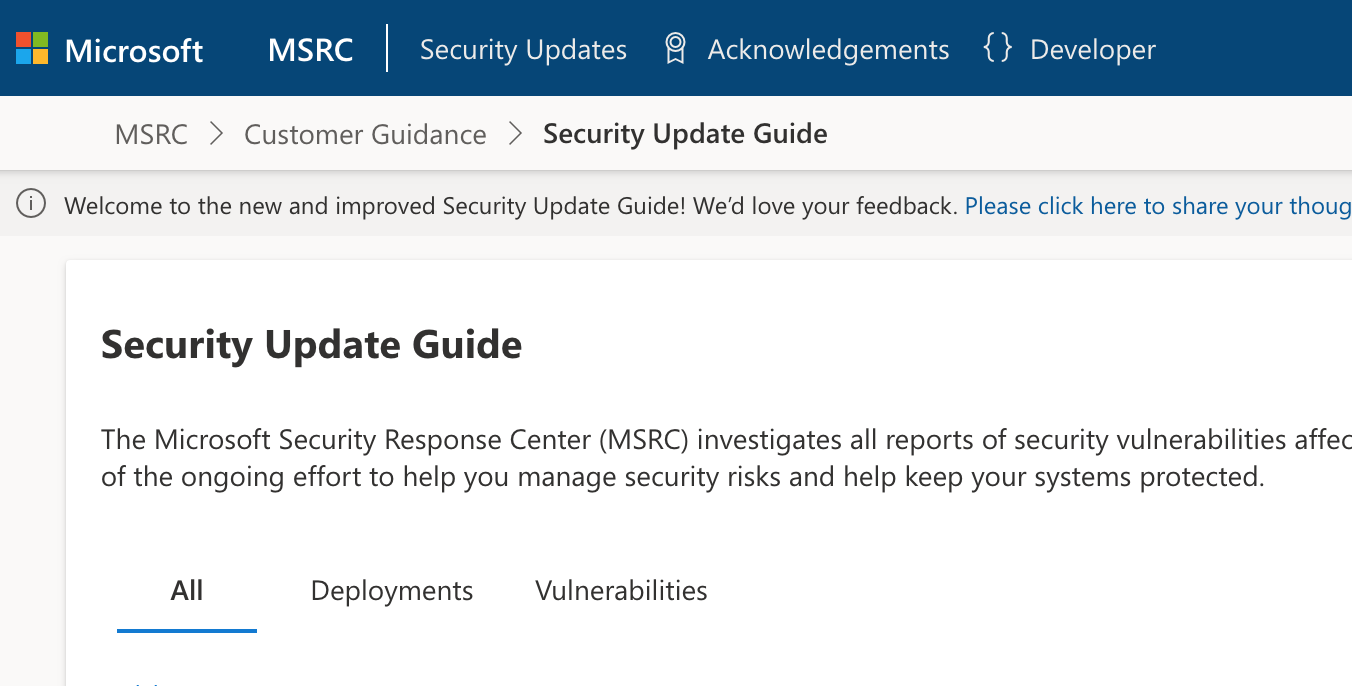1352x686 pixels.
Task: Open the Acknowledgements text link
Action: 828,50
